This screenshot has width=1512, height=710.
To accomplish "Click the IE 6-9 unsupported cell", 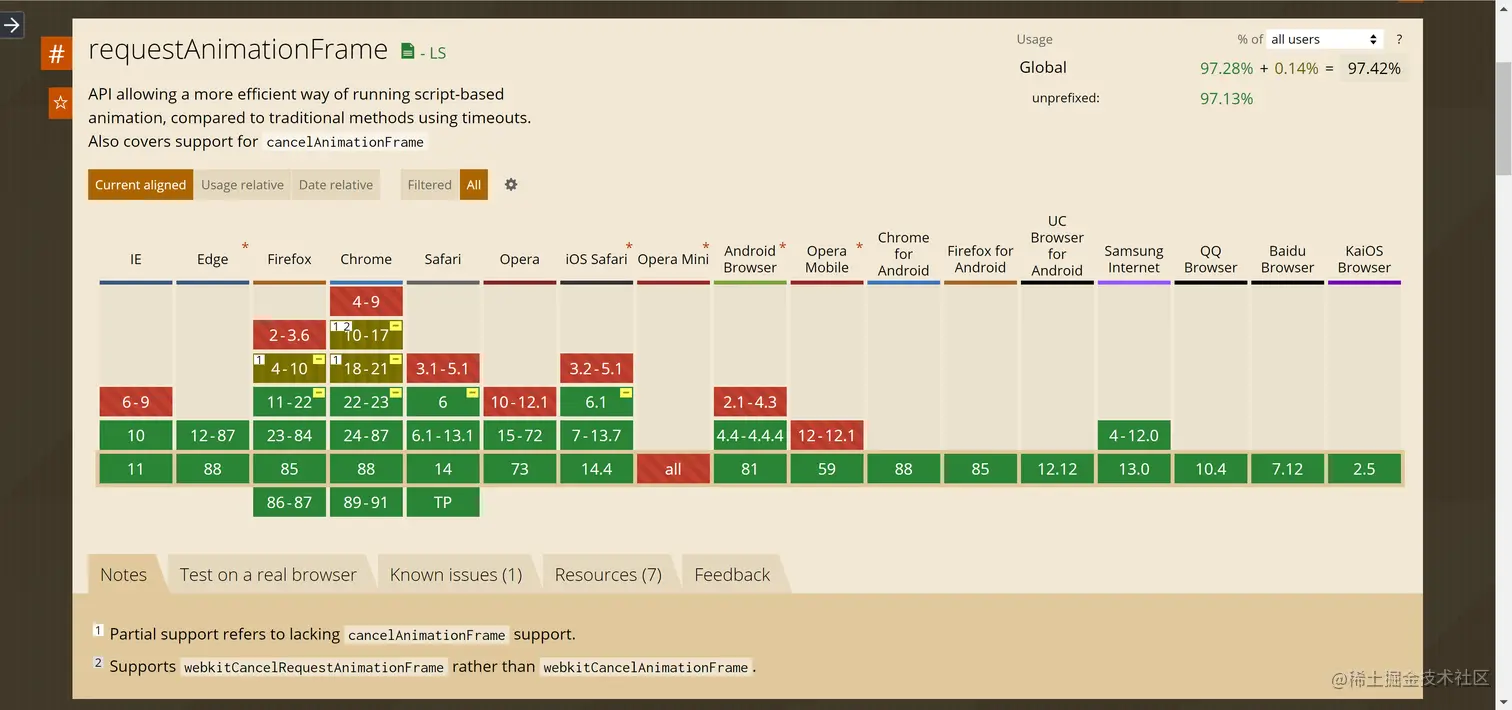I will (136, 402).
